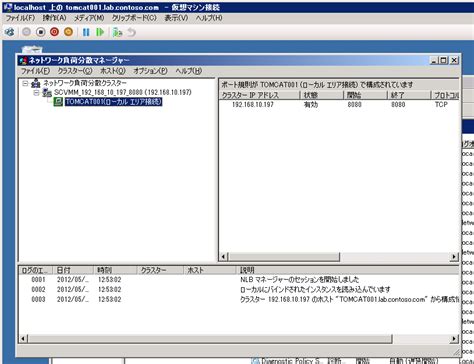Open VM connection クリップボード(C) menu
Screen dimensions: 474x364
pos(134,18)
